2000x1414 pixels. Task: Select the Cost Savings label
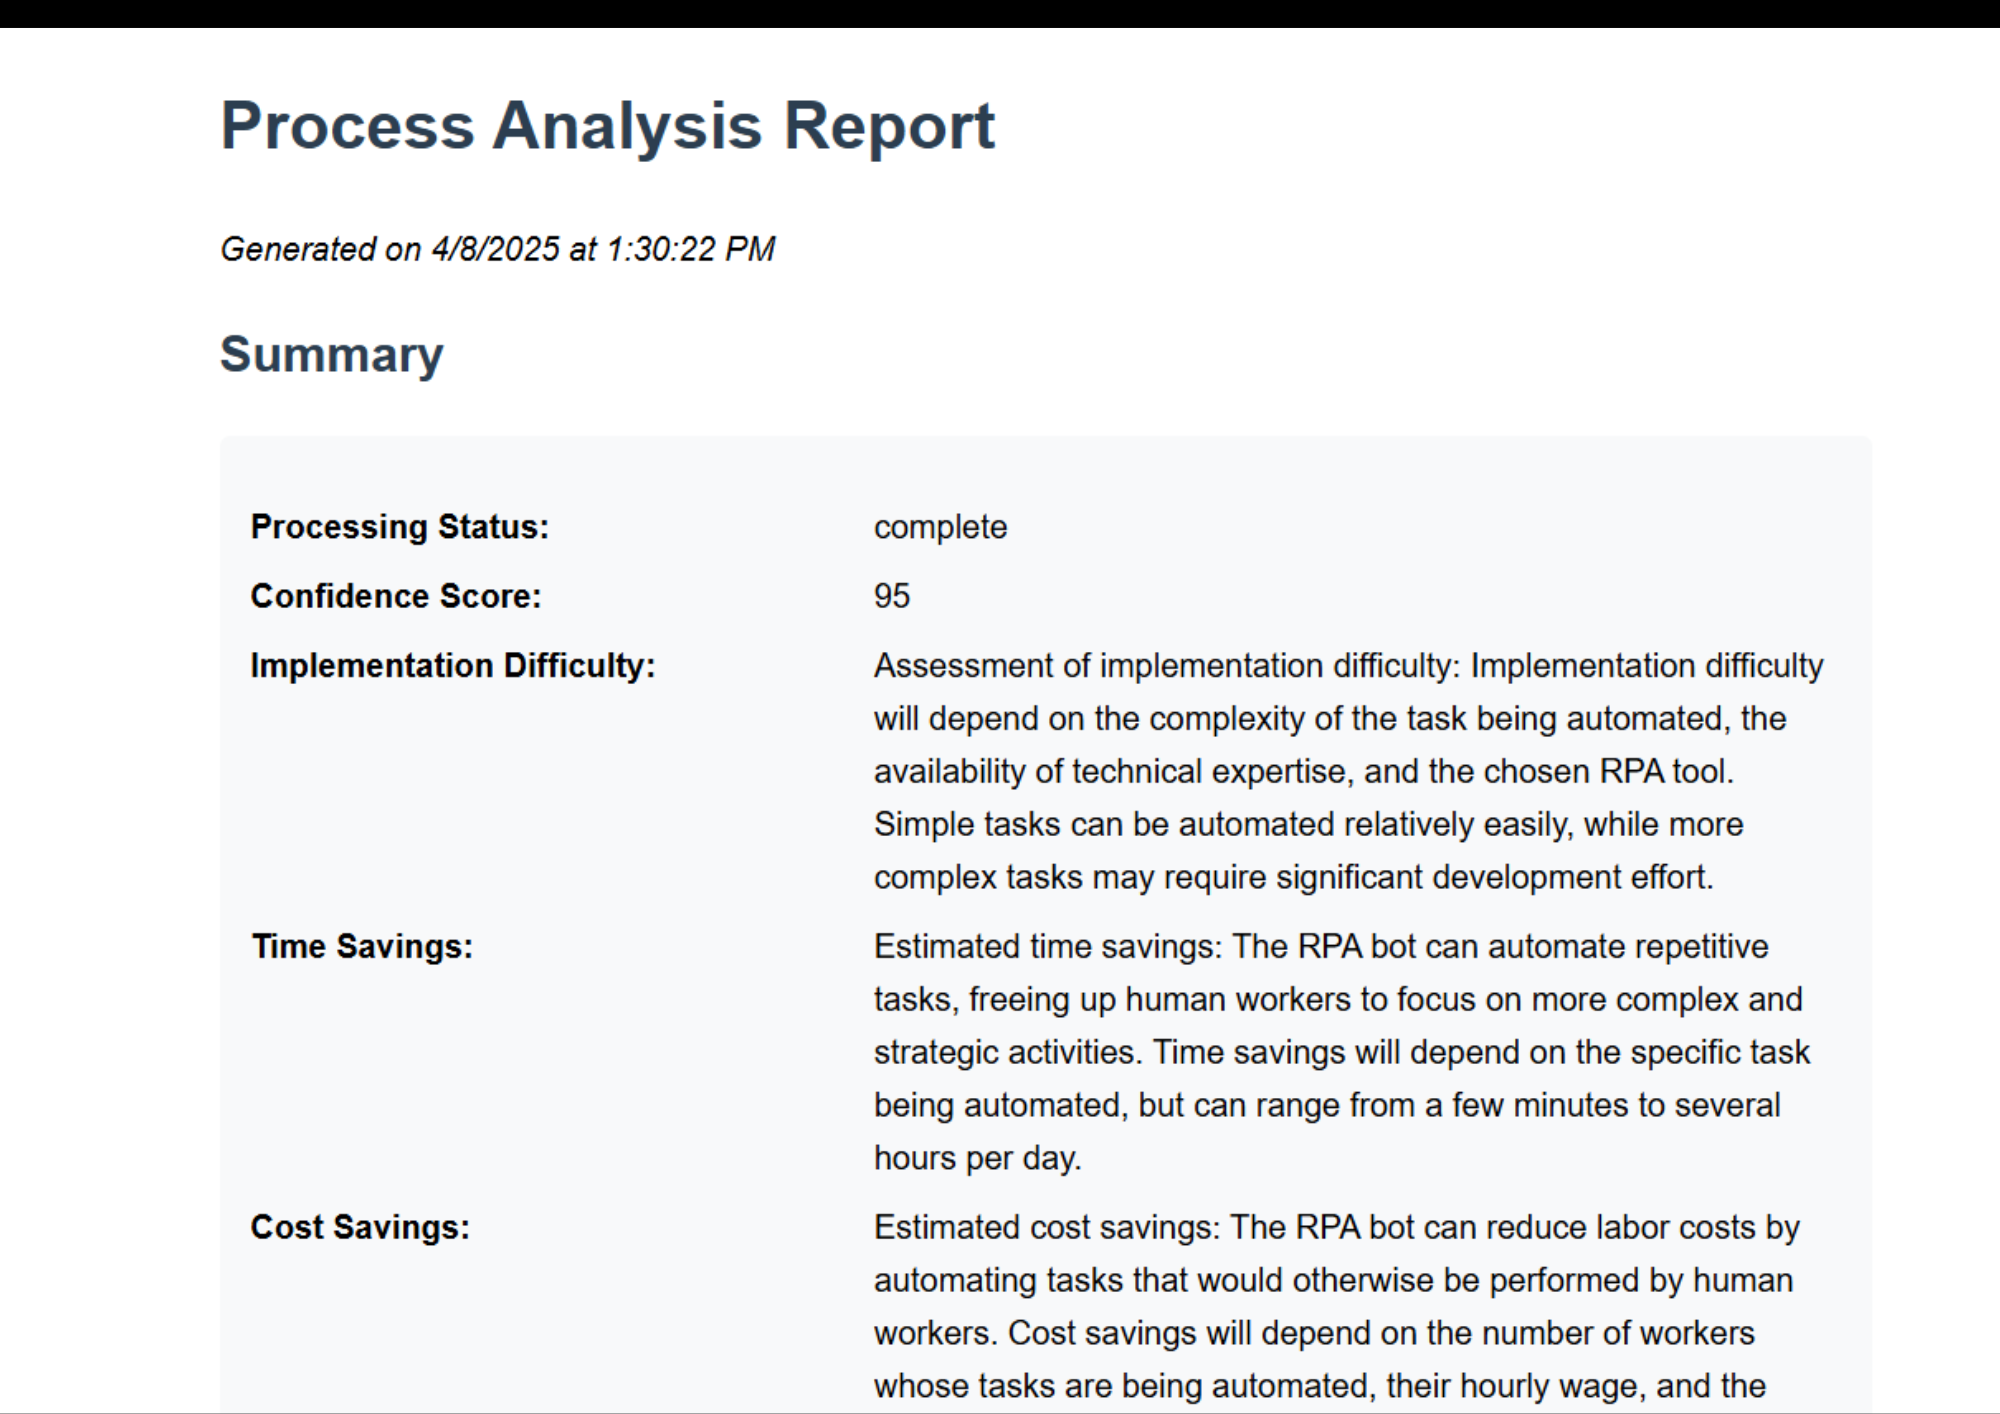point(360,1228)
